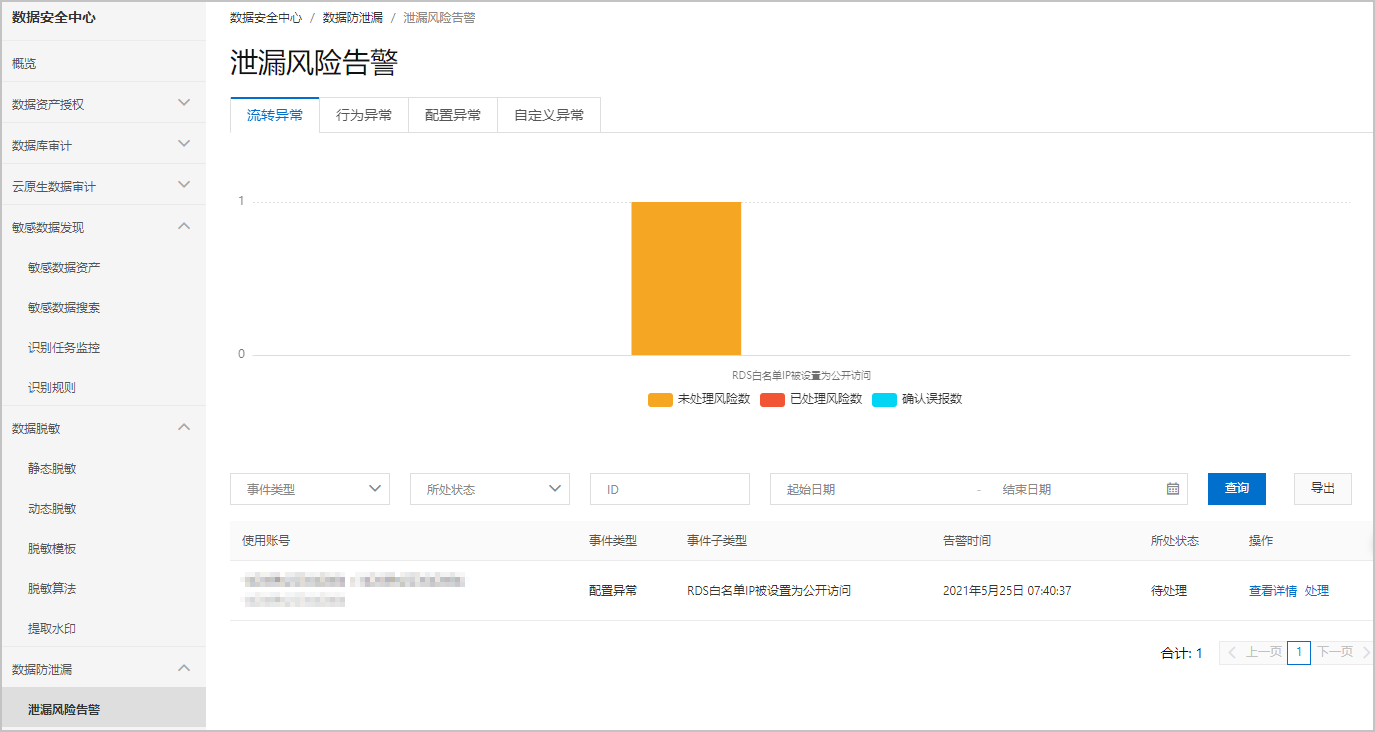Expand 数据库审计 sidebar section
Image resolution: width=1375 pixels, height=732 pixels.
click(102, 144)
